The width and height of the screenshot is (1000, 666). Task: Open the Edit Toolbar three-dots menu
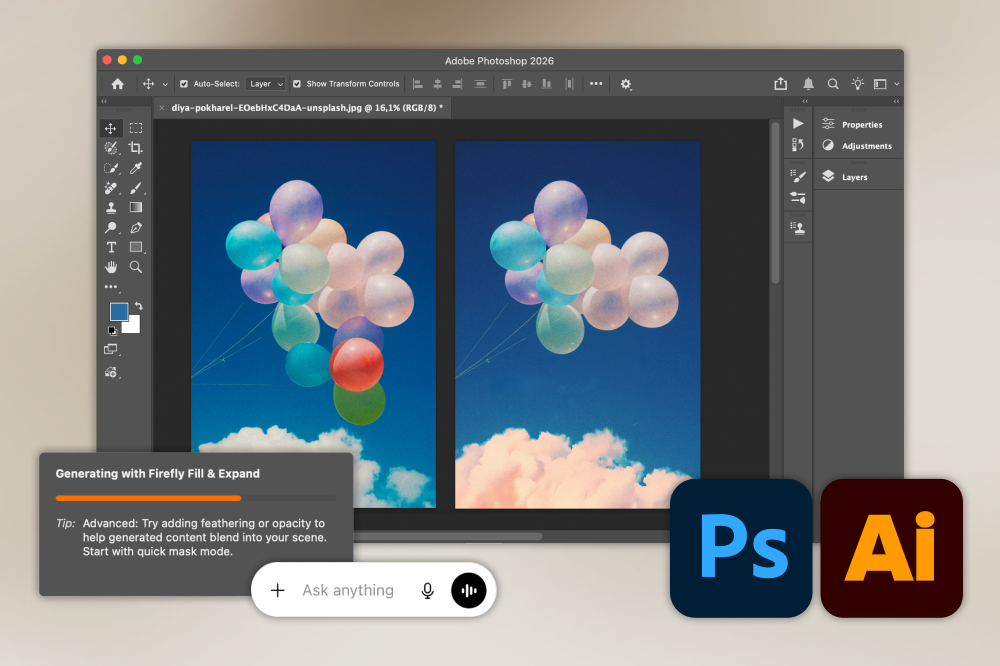click(x=111, y=287)
